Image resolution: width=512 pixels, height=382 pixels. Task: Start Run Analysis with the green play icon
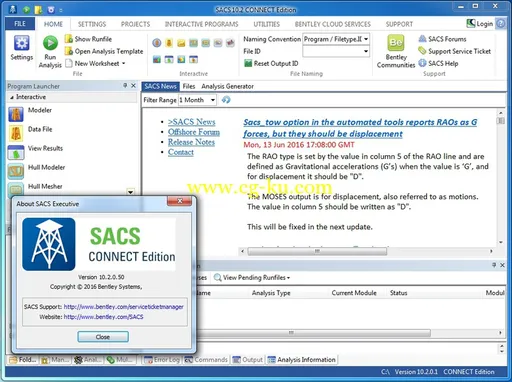click(50, 43)
